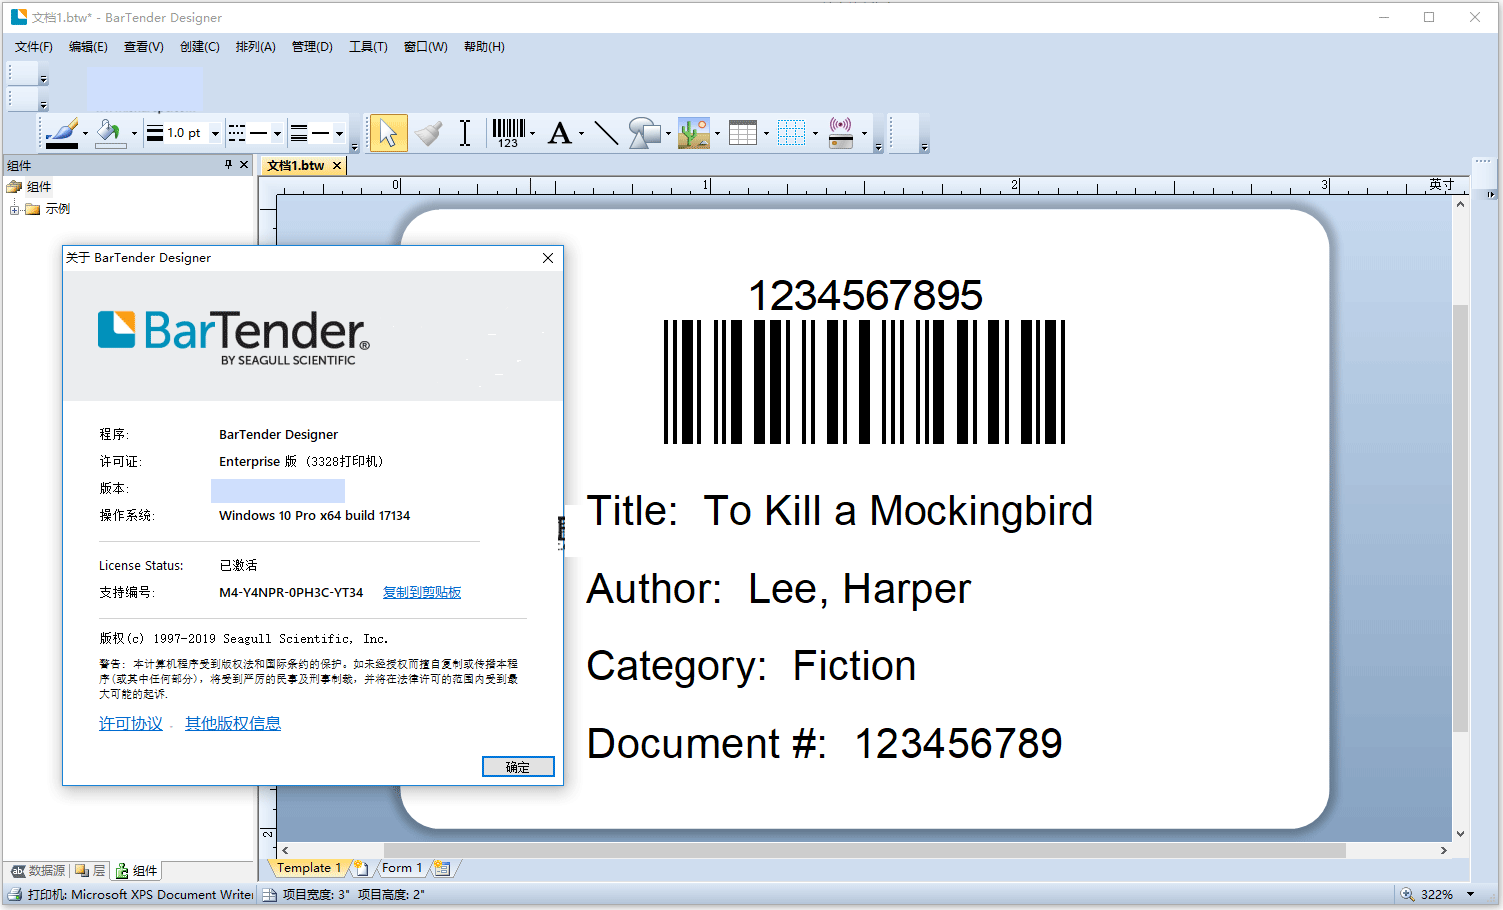Open the 文件(F) menu
Screen dimensions: 1503x910
(x=34, y=47)
